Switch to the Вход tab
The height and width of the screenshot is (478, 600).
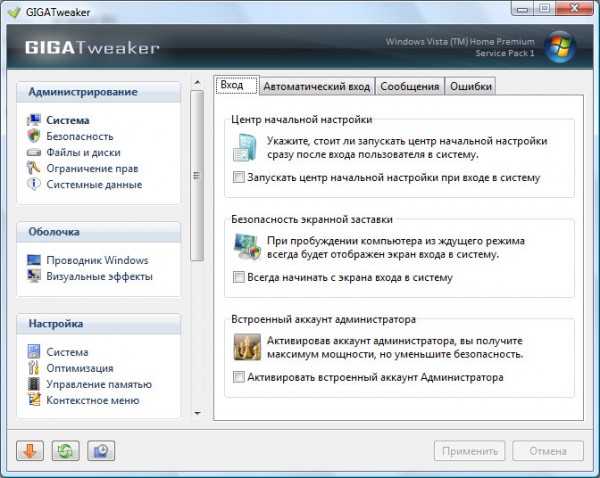(236, 85)
